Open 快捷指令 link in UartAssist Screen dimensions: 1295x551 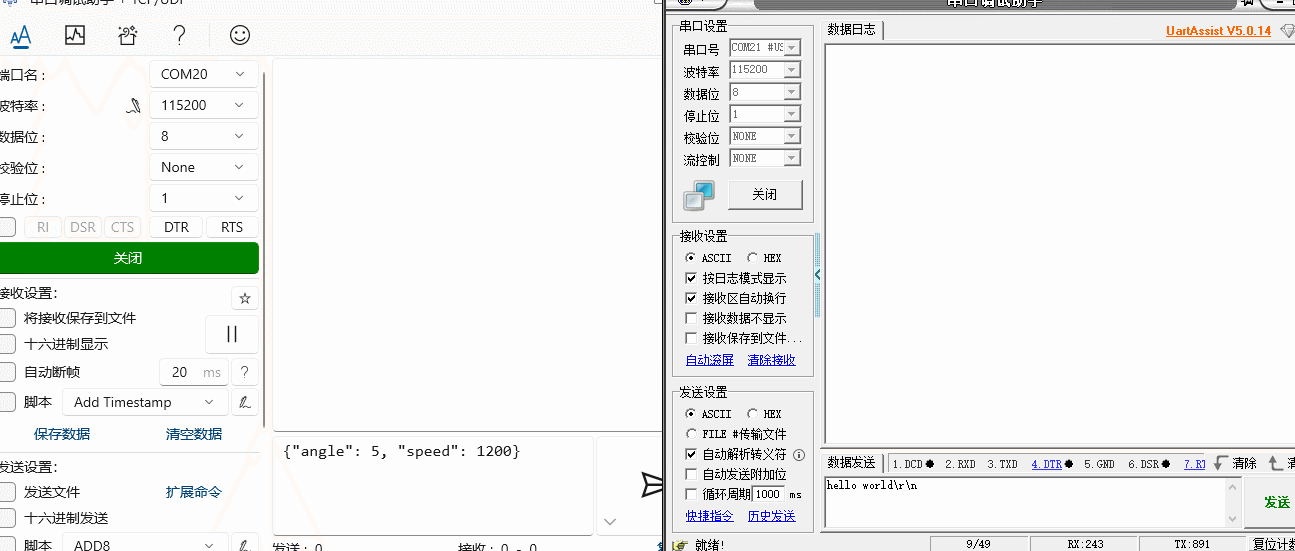[710, 516]
